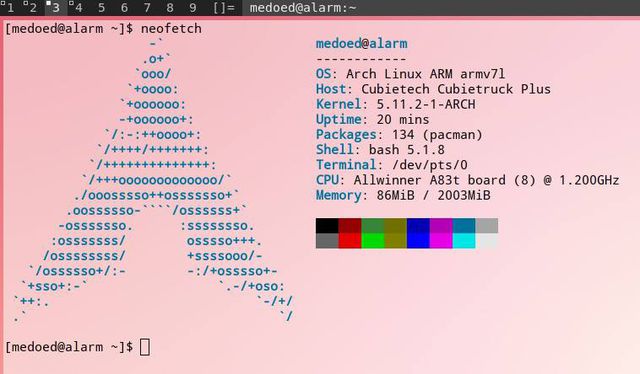Select the active workspace tag 3
640x374 pixels.
pyautogui.click(x=56, y=8)
